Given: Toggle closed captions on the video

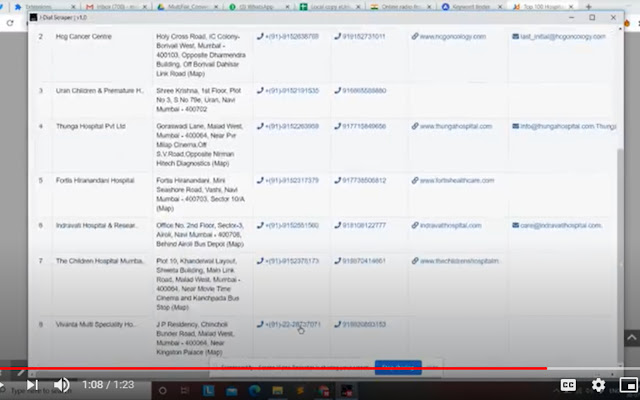Looking at the screenshot, I should point(568,384).
